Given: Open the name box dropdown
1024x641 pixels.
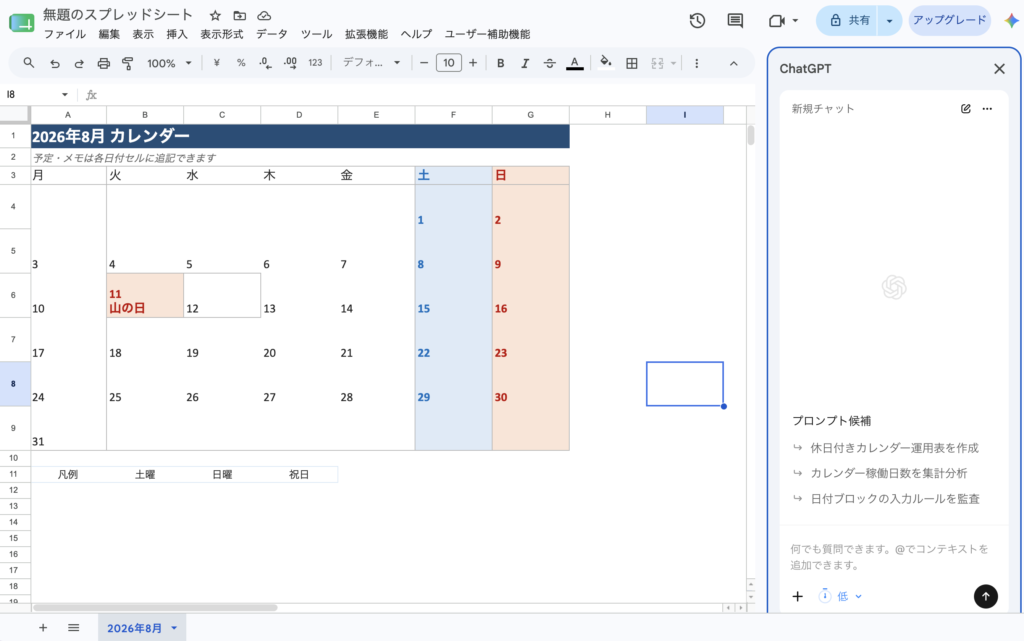Looking at the screenshot, I should tap(65, 95).
